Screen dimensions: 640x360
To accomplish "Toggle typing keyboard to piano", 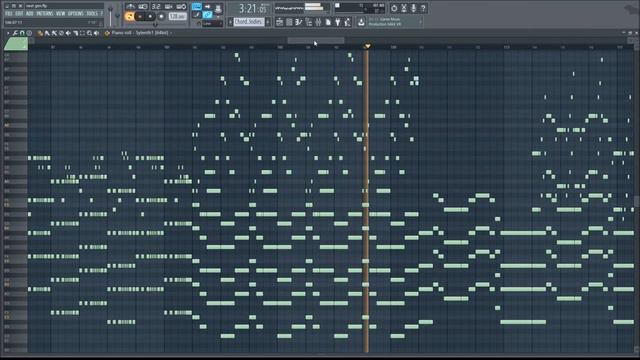I will coord(196,7).
